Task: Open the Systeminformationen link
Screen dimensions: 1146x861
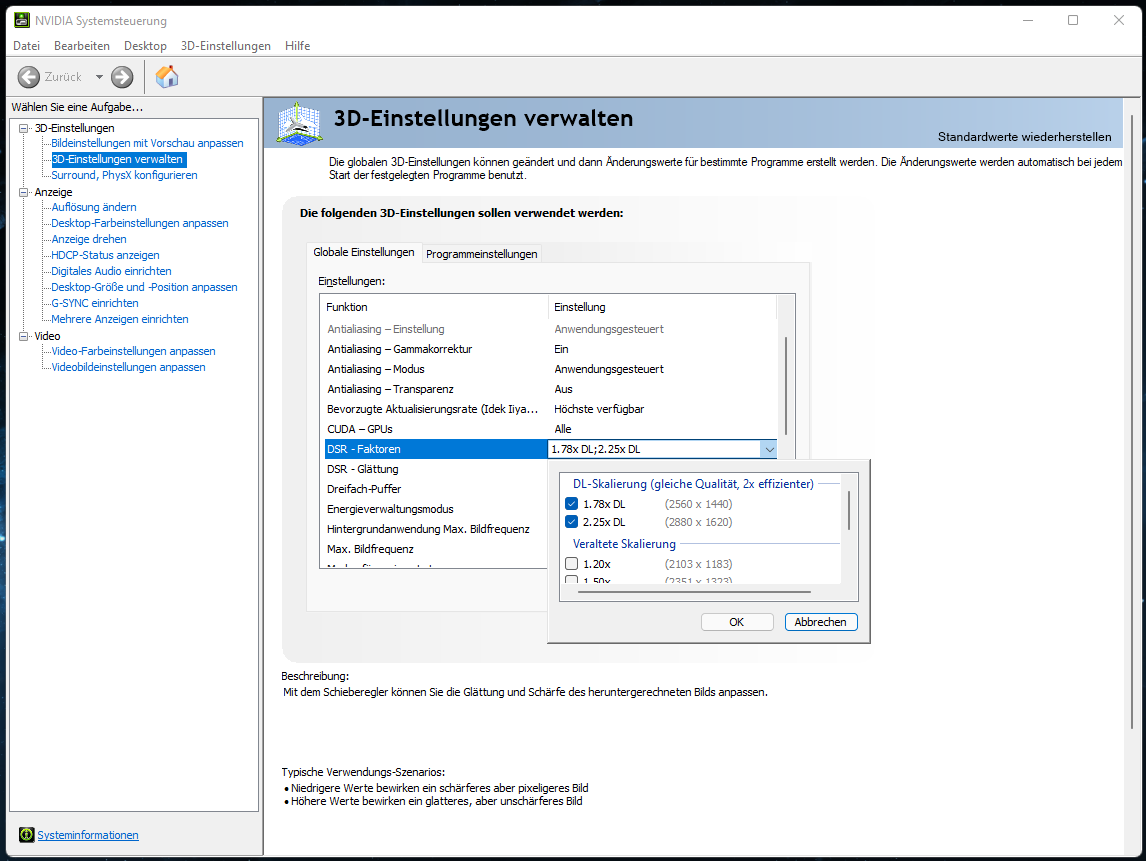Action: click(x=88, y=835)
